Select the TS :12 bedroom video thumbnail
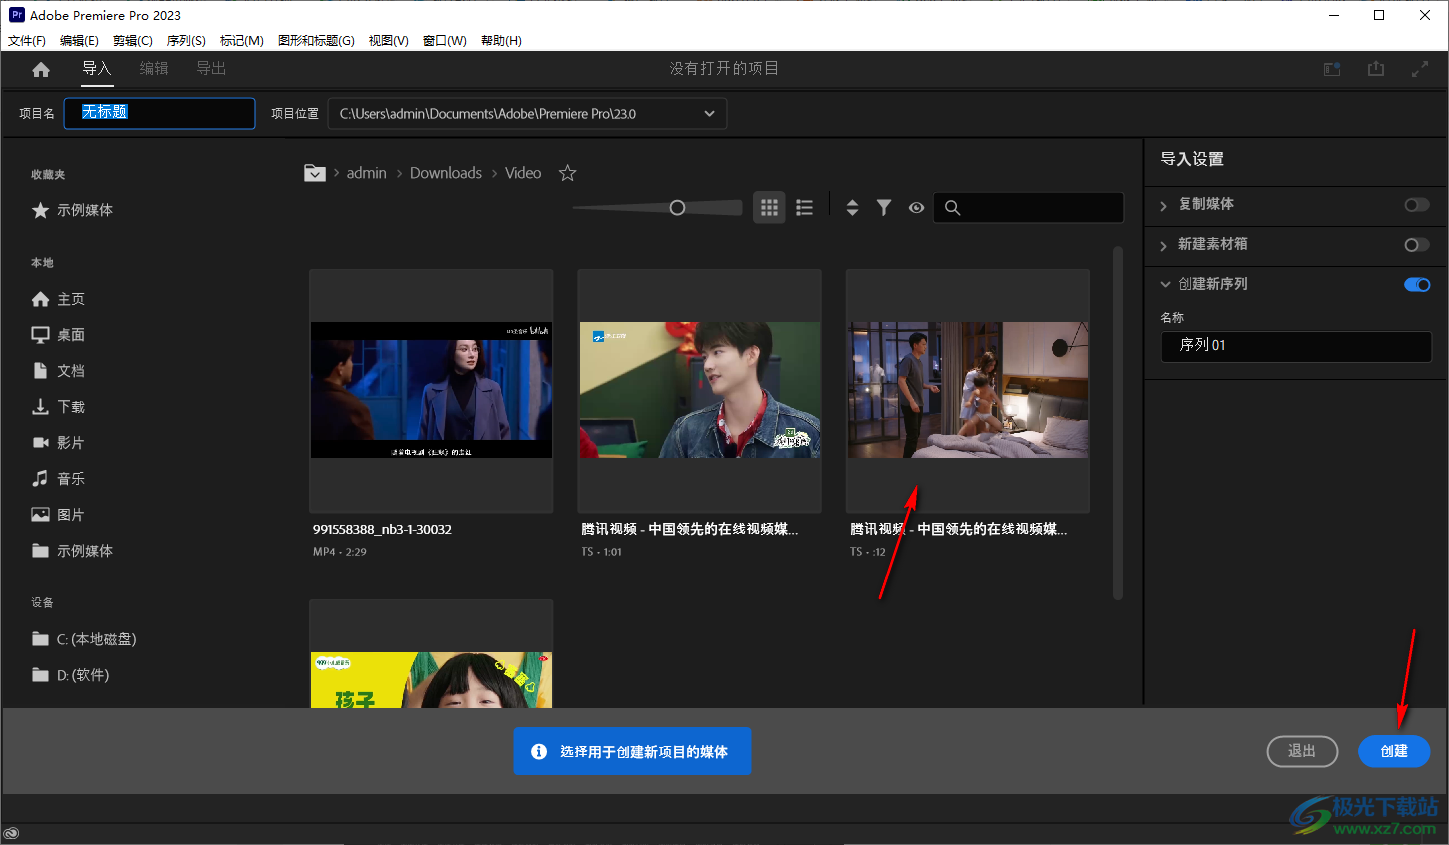 tap(968, 390)
